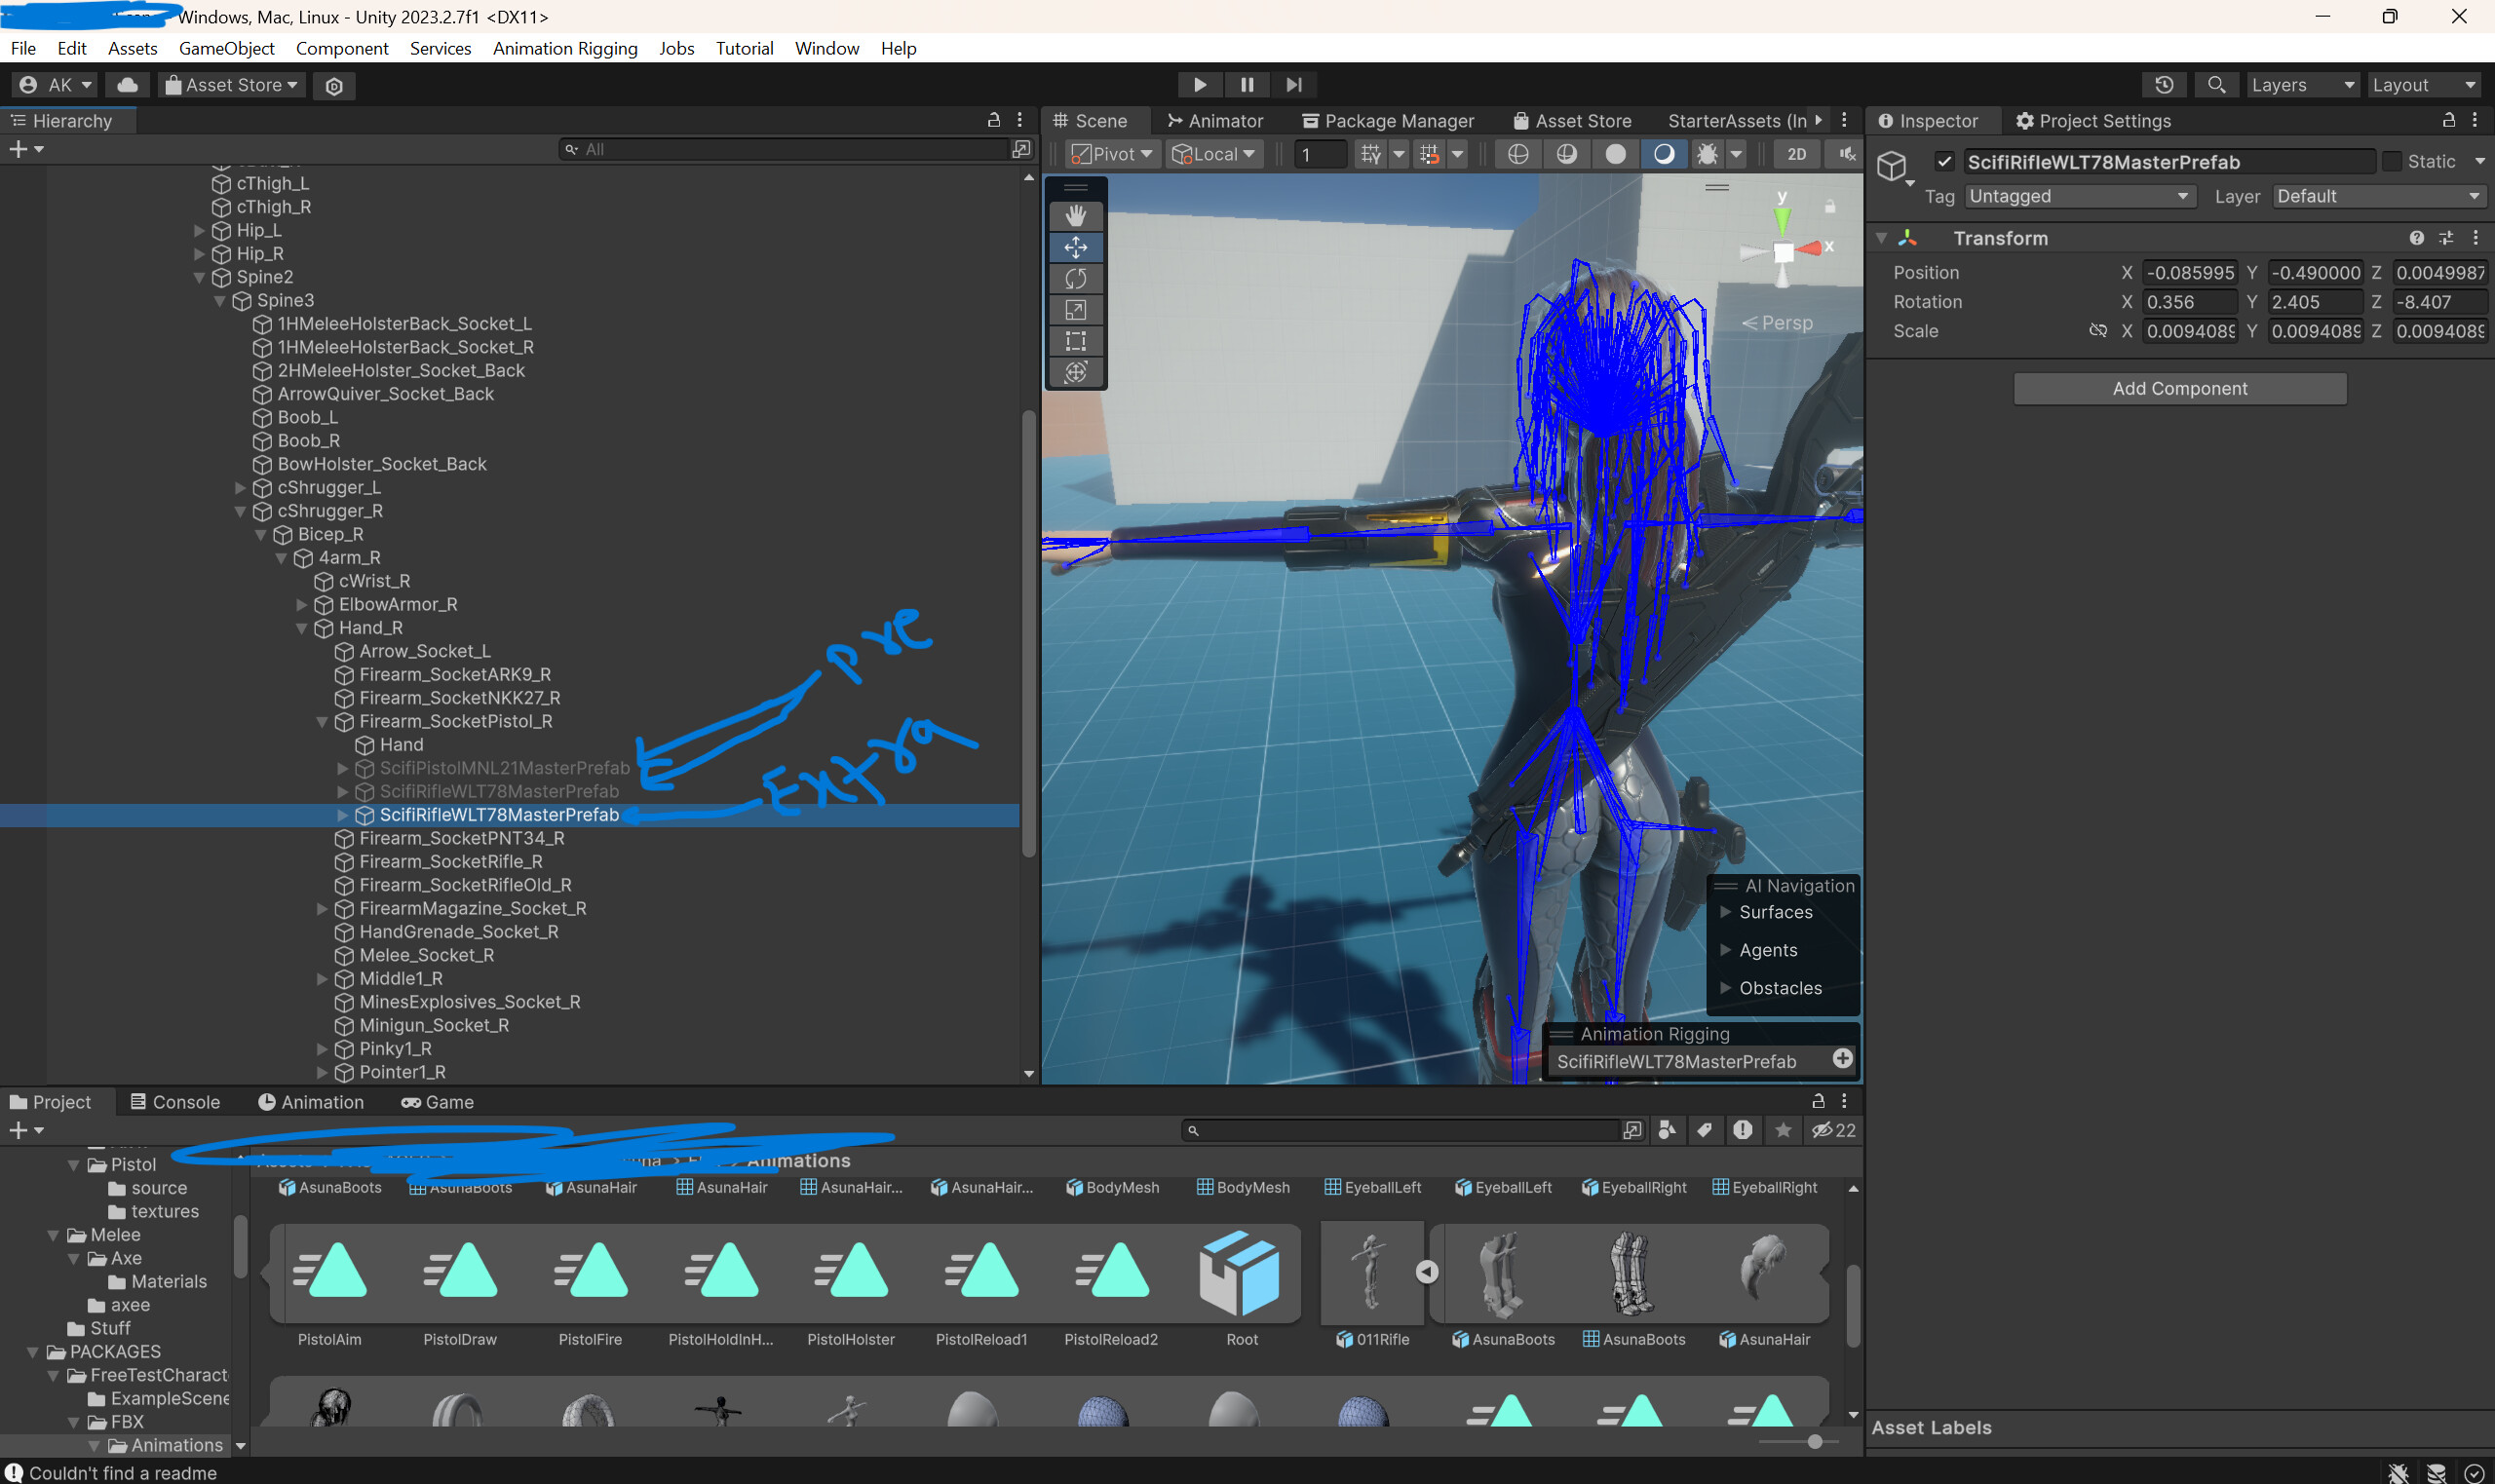Image resolution: width=2495 pixels, height=1484 pixels.
Task: Select the Rotate tool in Scene toolbar
Action: click(x=1076, y=278)
